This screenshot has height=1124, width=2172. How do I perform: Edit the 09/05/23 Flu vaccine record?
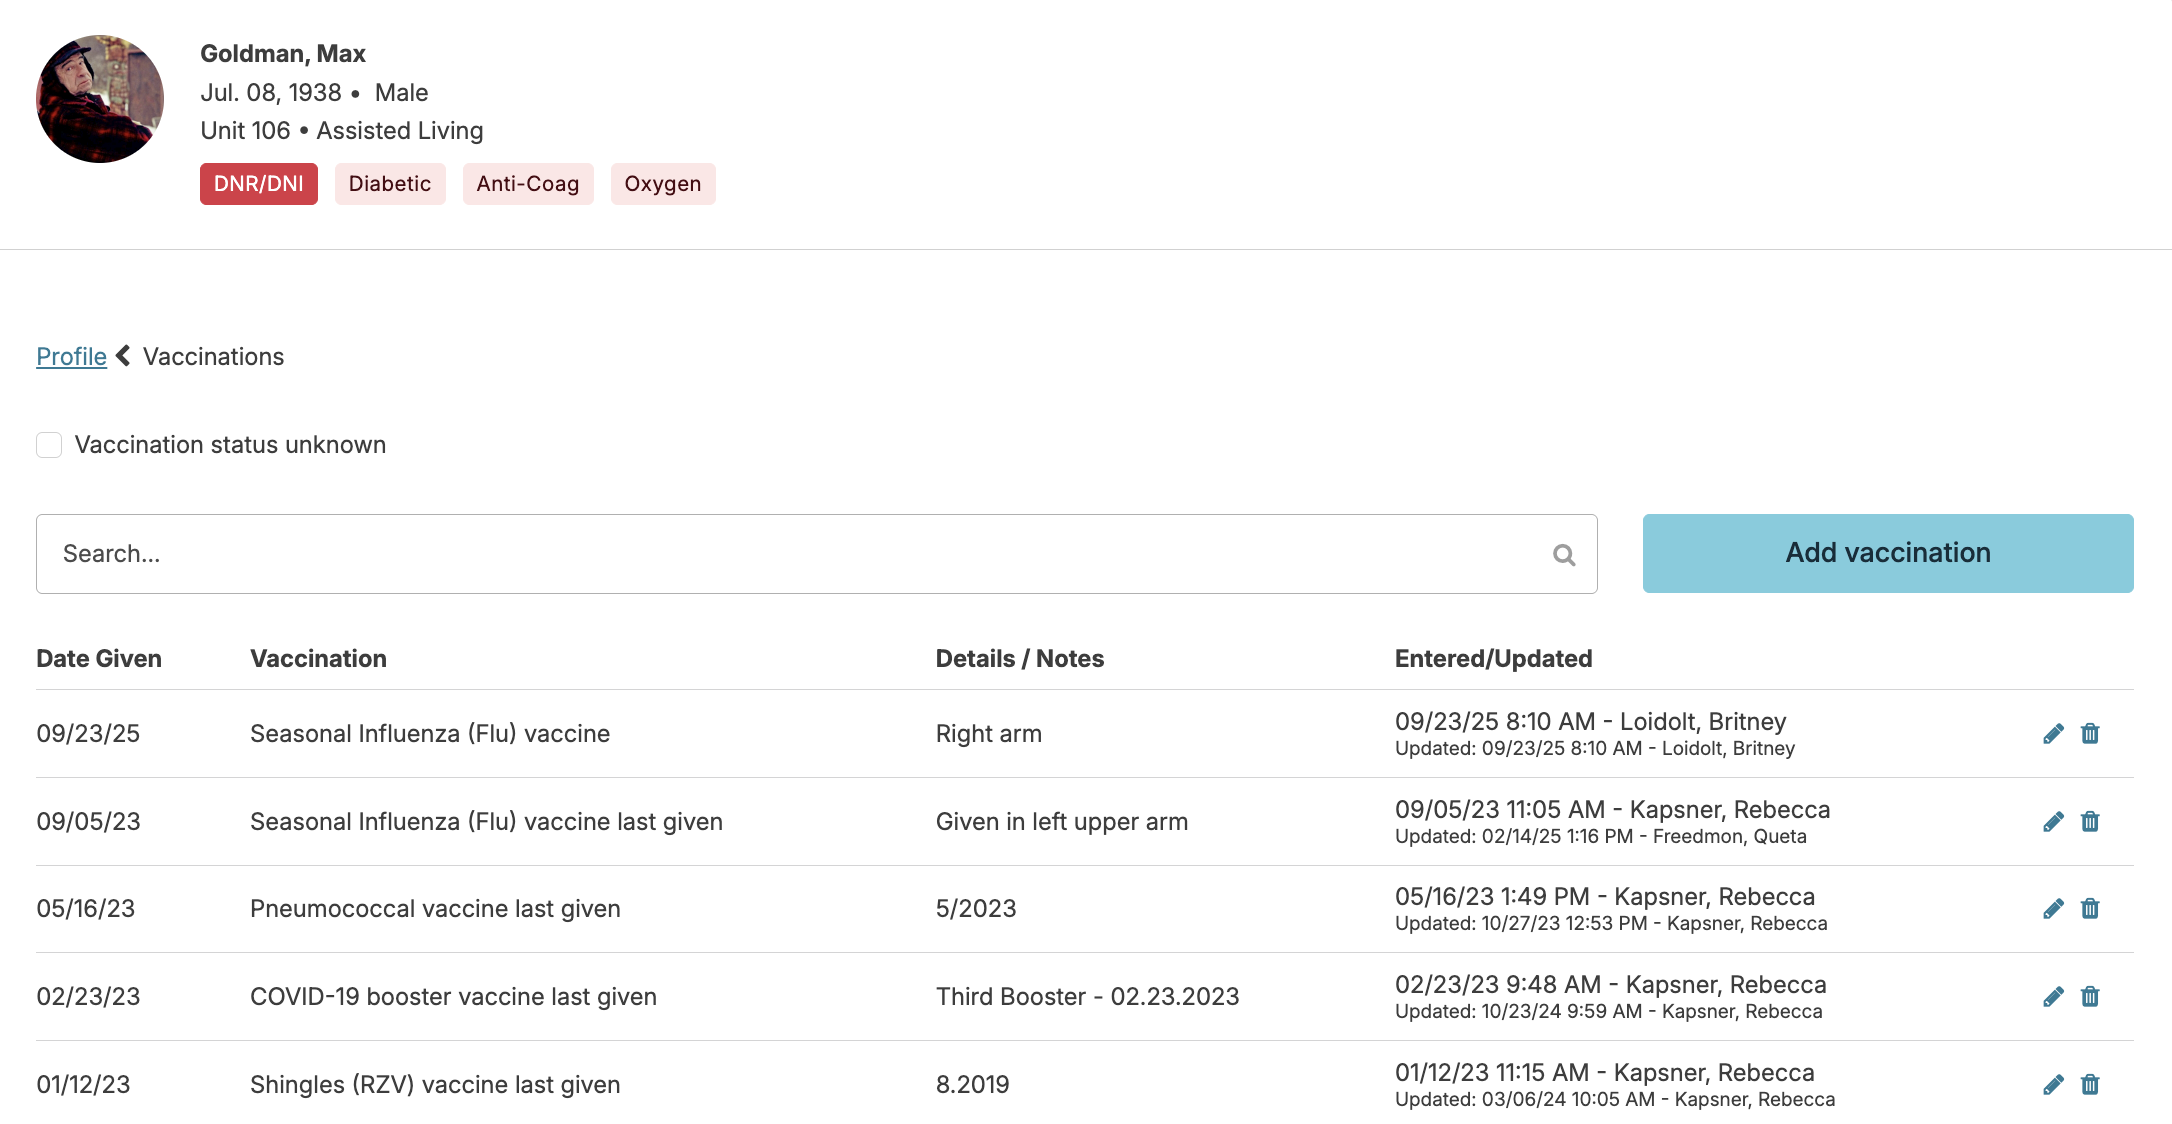pyautogui.click(x=2053, y=822)
